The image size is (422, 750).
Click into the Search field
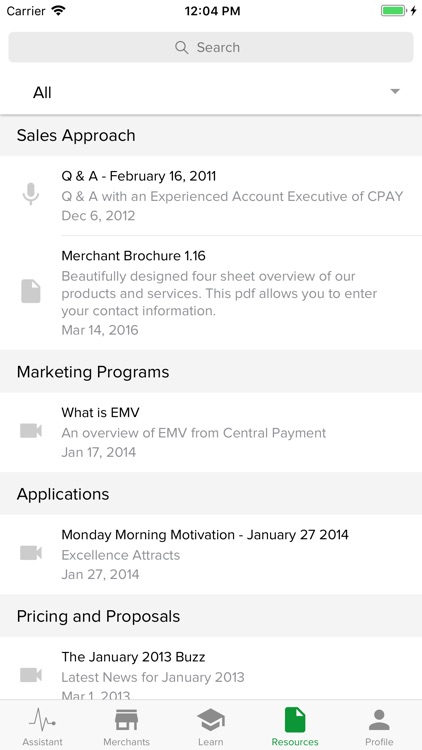point(211,47)
